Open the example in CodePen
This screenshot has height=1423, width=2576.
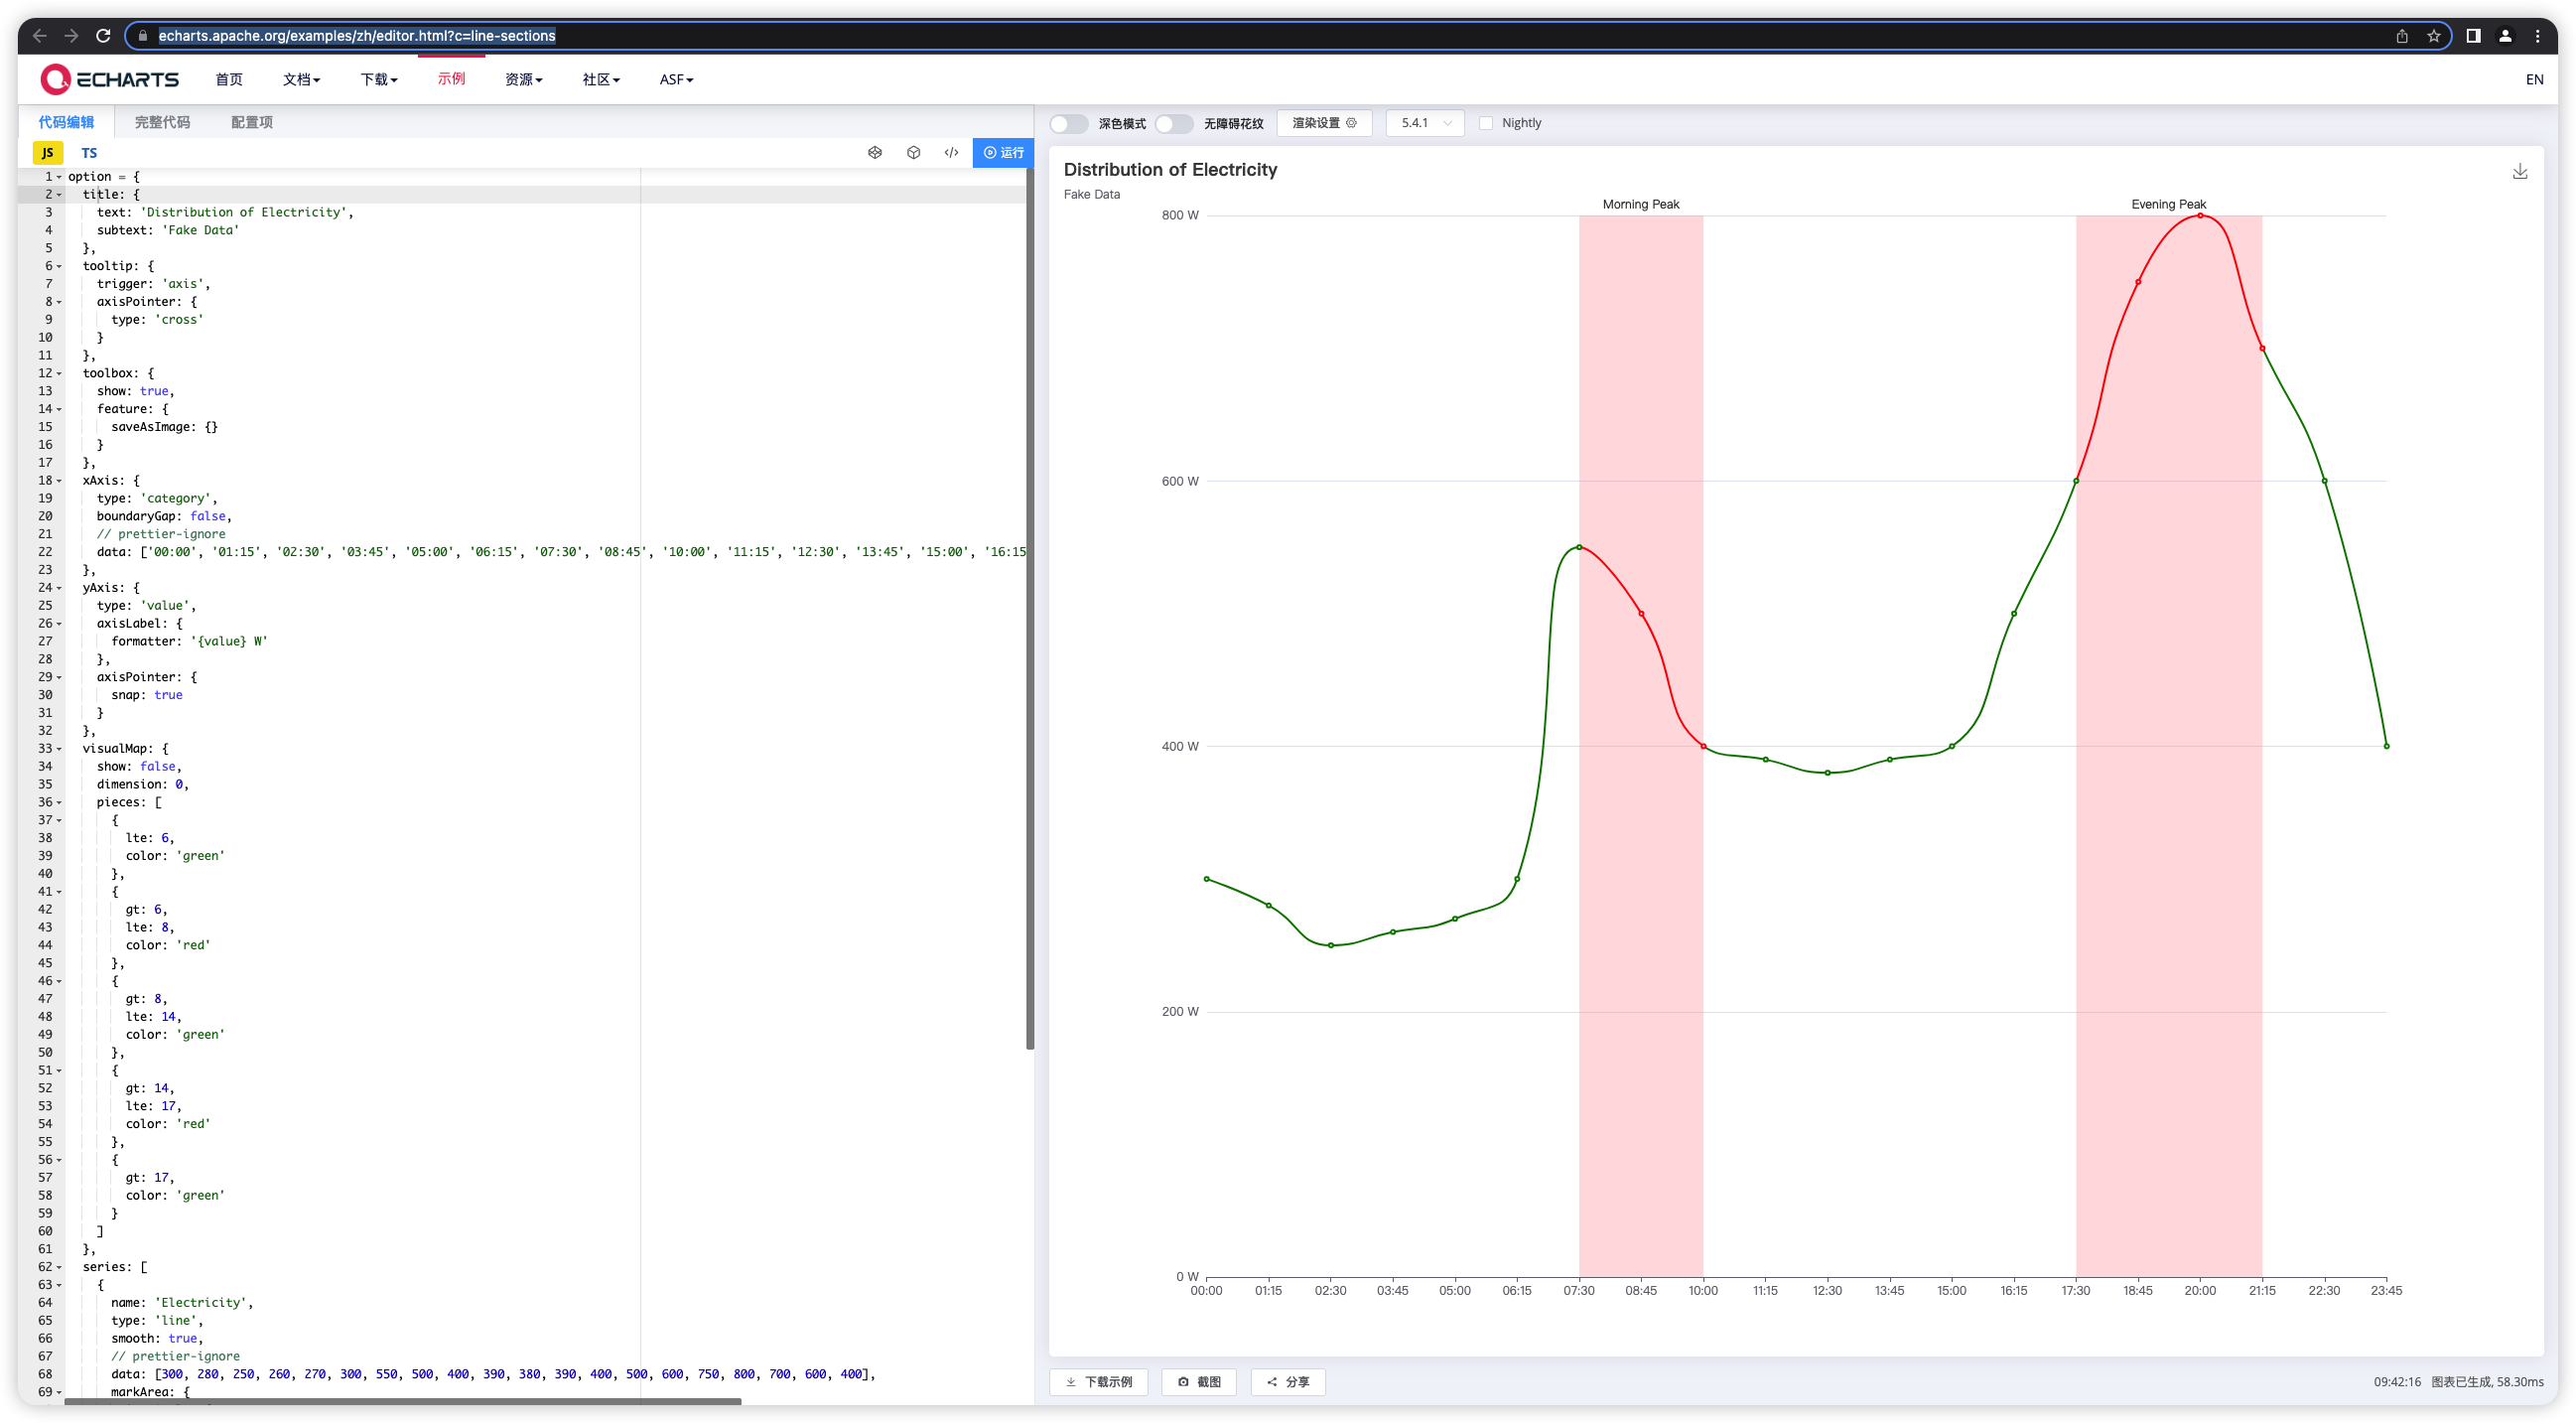click(875, 153)
